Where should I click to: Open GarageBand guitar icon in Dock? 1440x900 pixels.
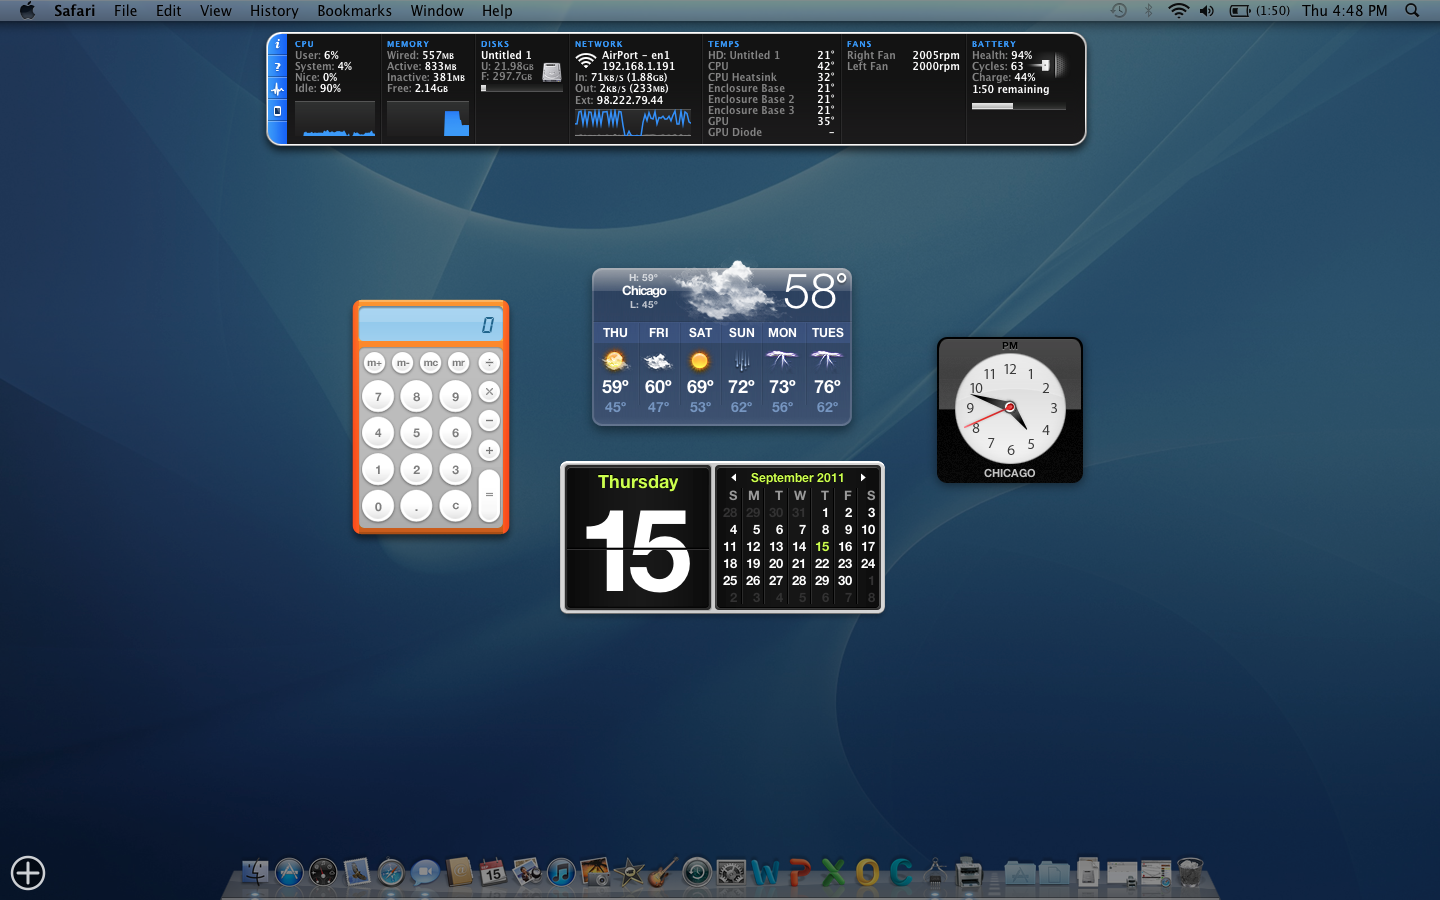tap(663, 873)
